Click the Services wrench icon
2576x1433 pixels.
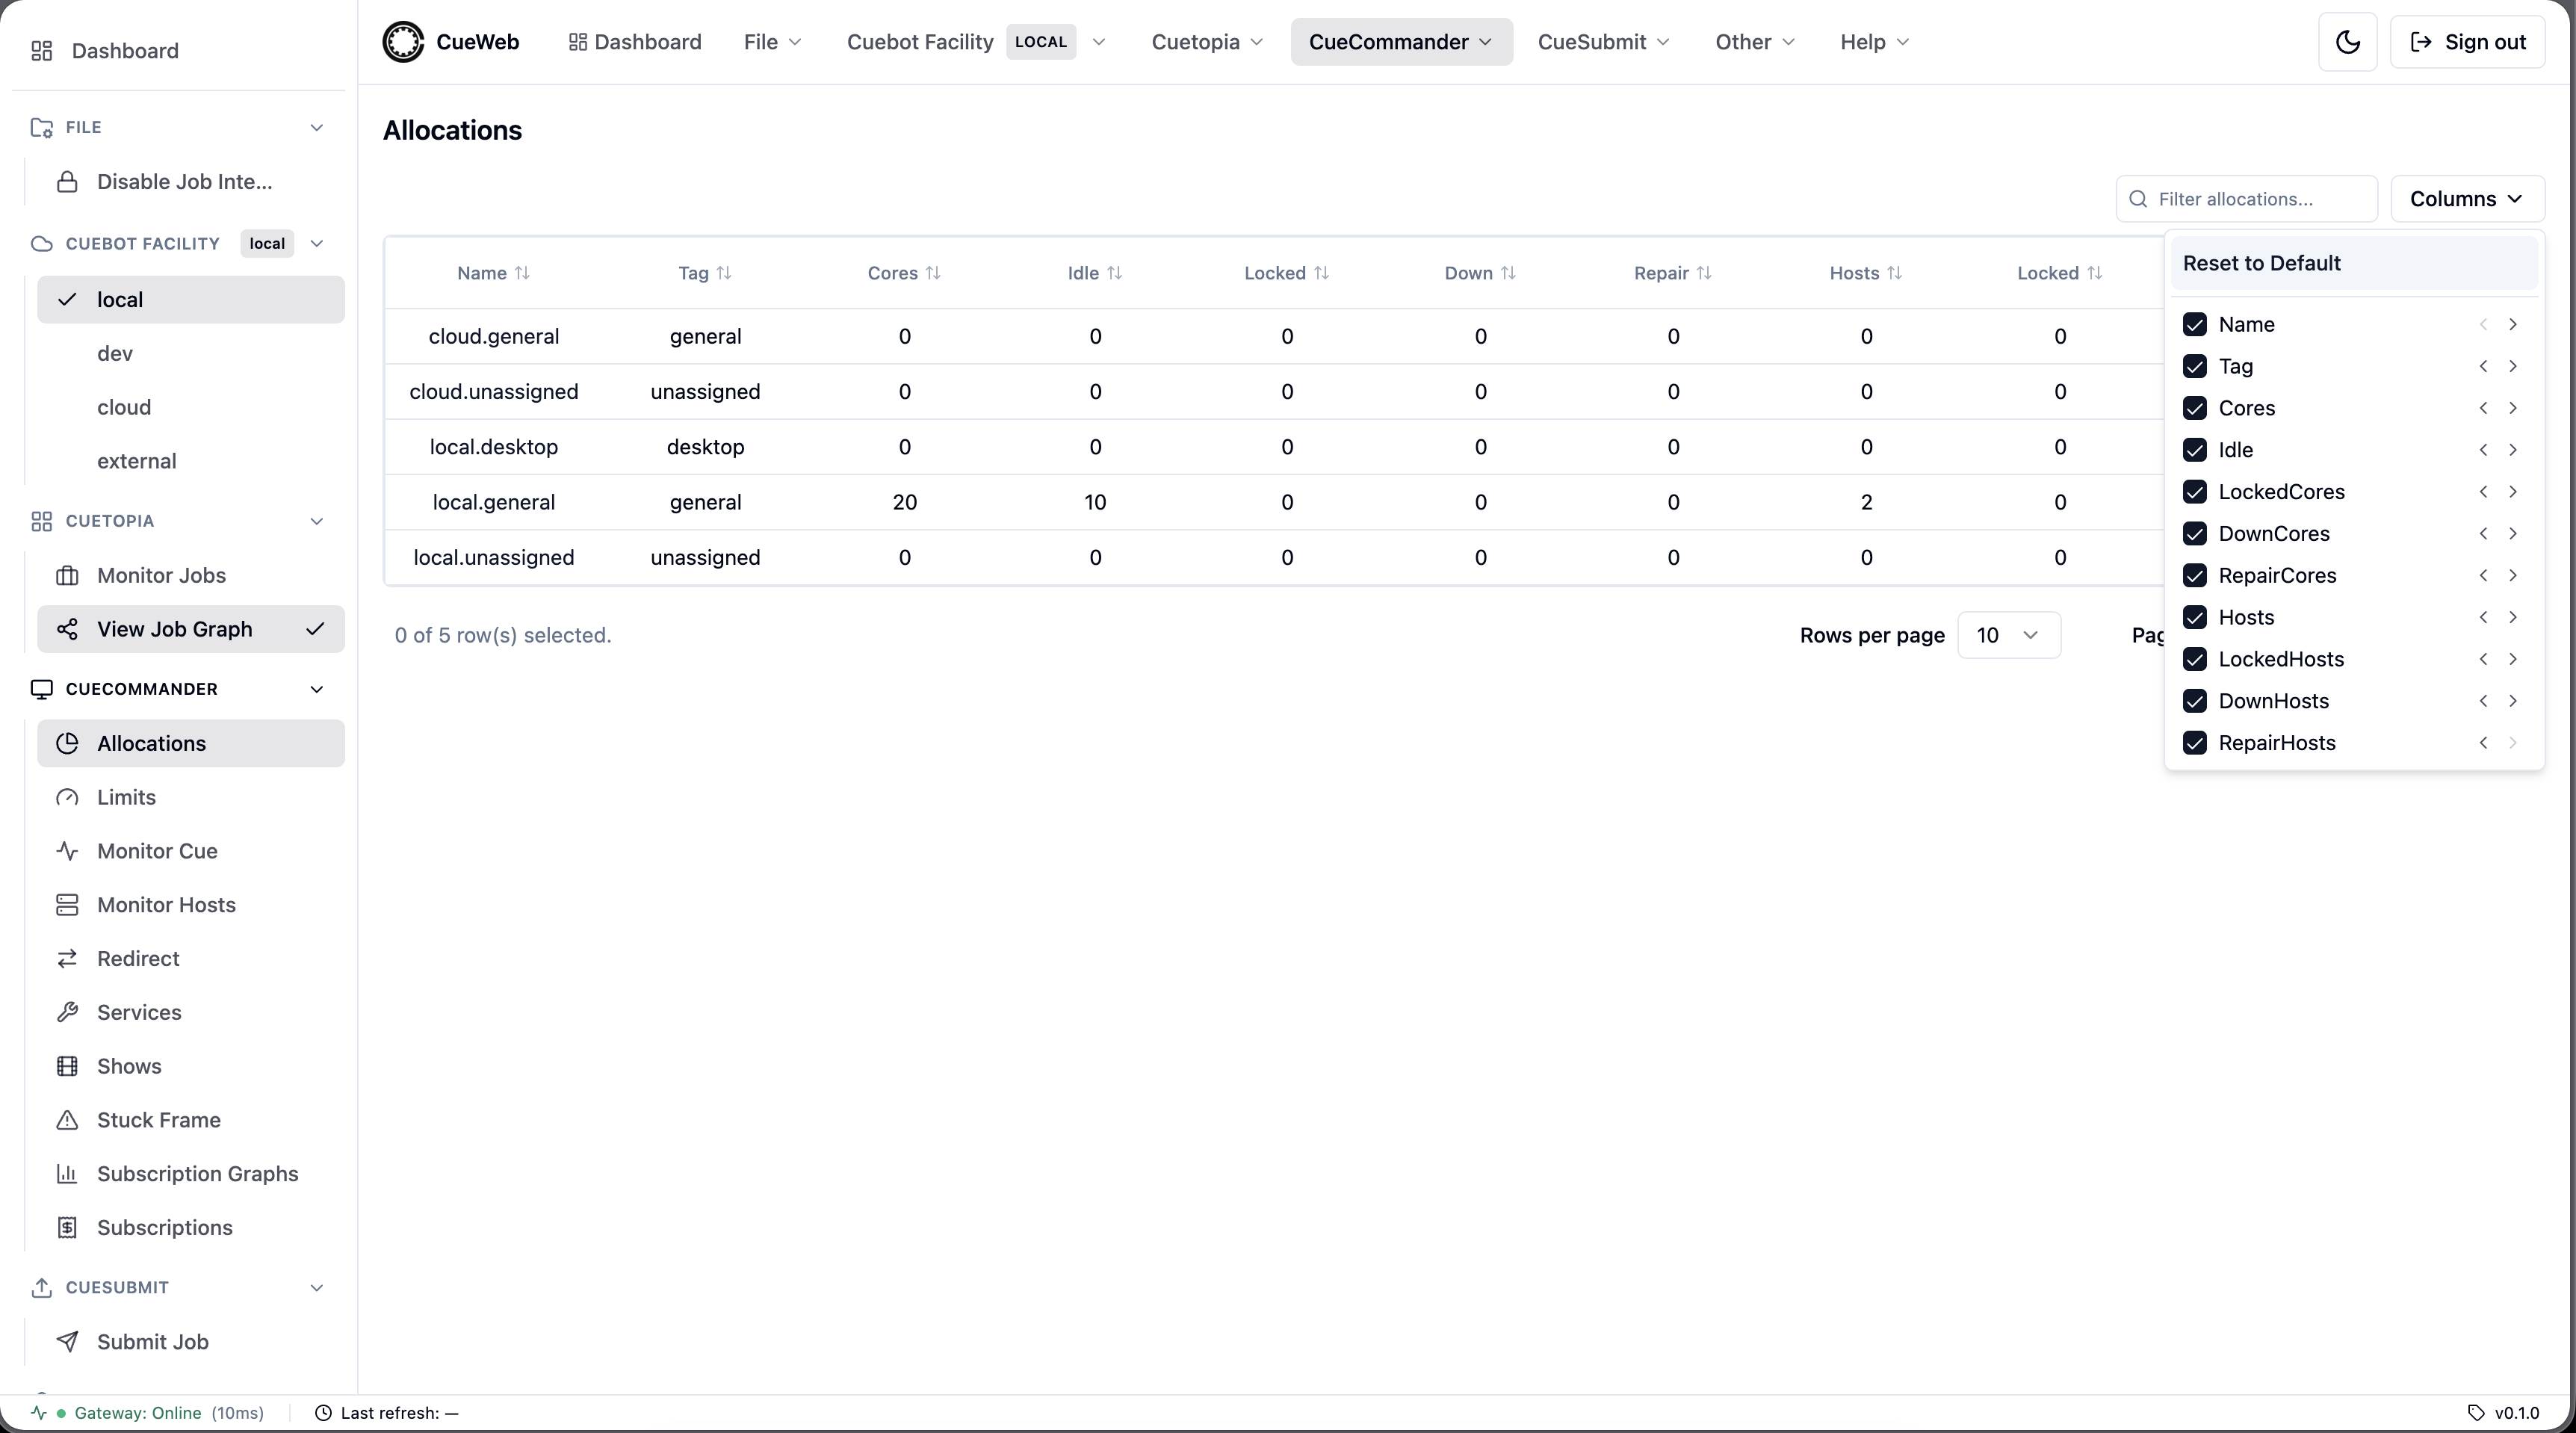click(67, 1013)
